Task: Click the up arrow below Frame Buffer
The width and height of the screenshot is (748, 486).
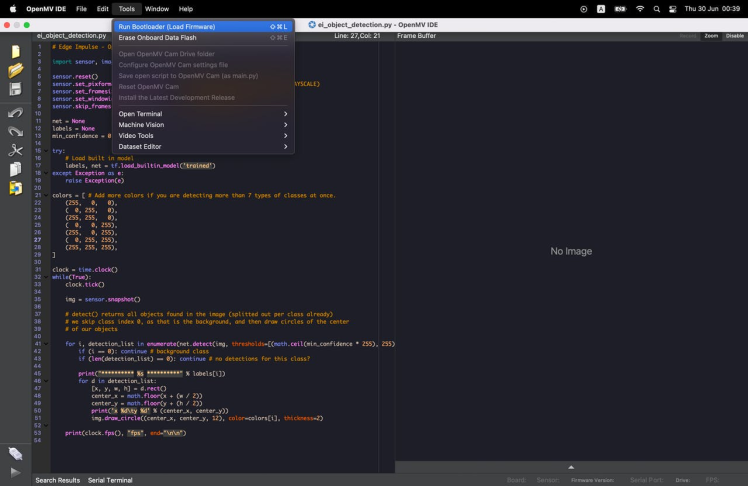Action: (571, 467)
